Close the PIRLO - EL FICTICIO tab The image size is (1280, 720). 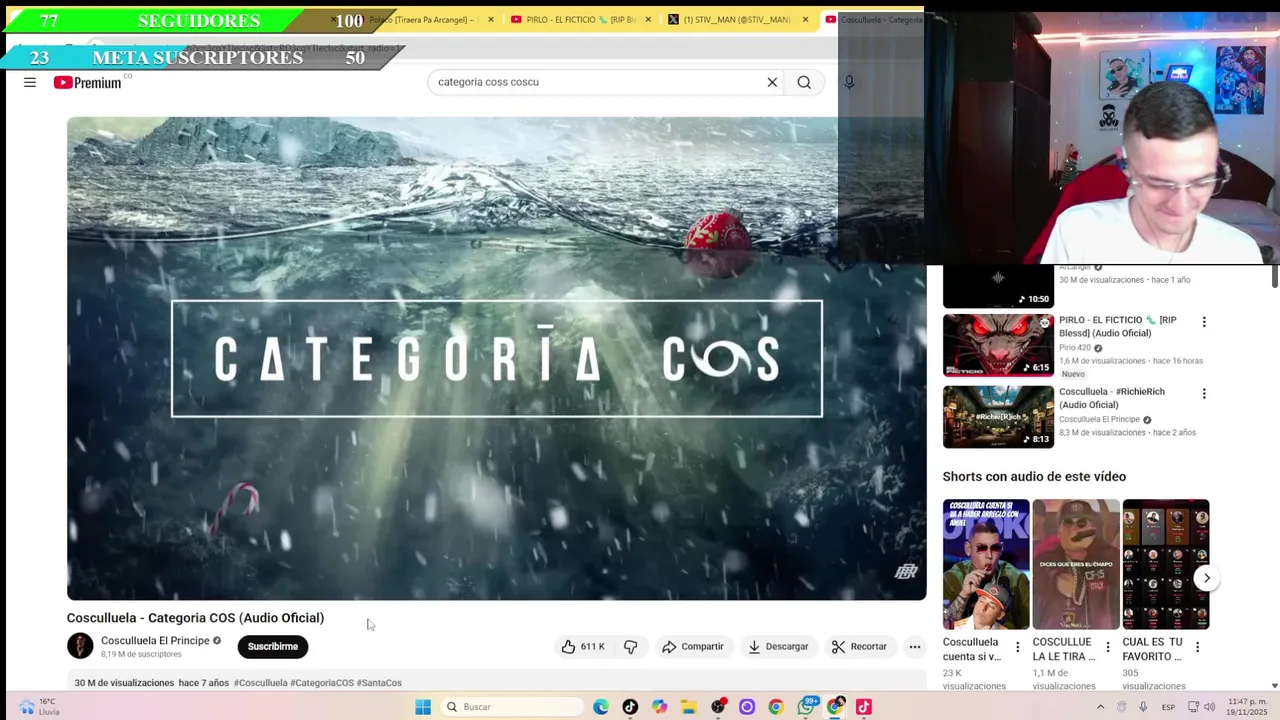pos(648,19)
